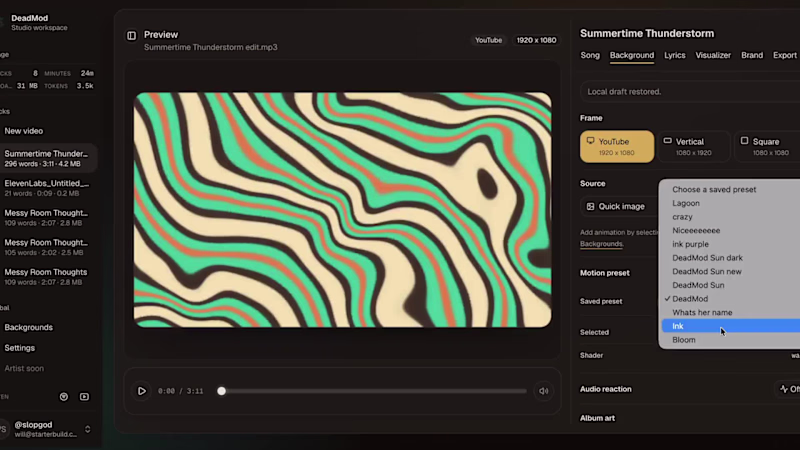Click the Summertime Thunderstorm edit.mp3 filename

[211, 47]
